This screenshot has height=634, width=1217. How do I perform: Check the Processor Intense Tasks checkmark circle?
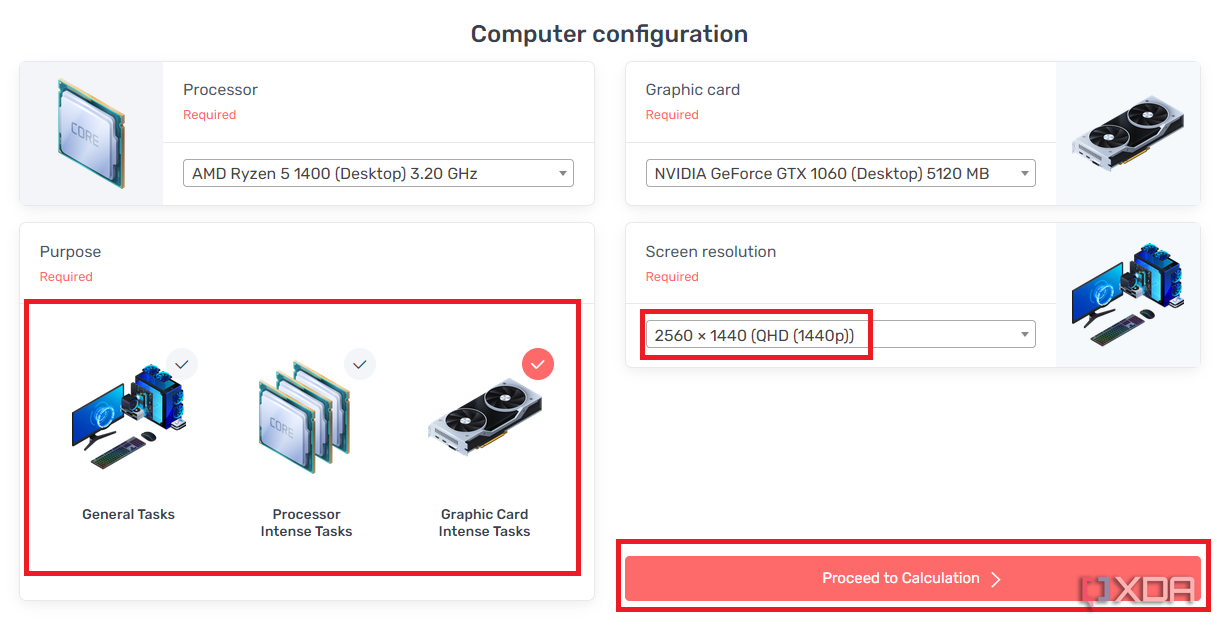(x=360, y=364)
